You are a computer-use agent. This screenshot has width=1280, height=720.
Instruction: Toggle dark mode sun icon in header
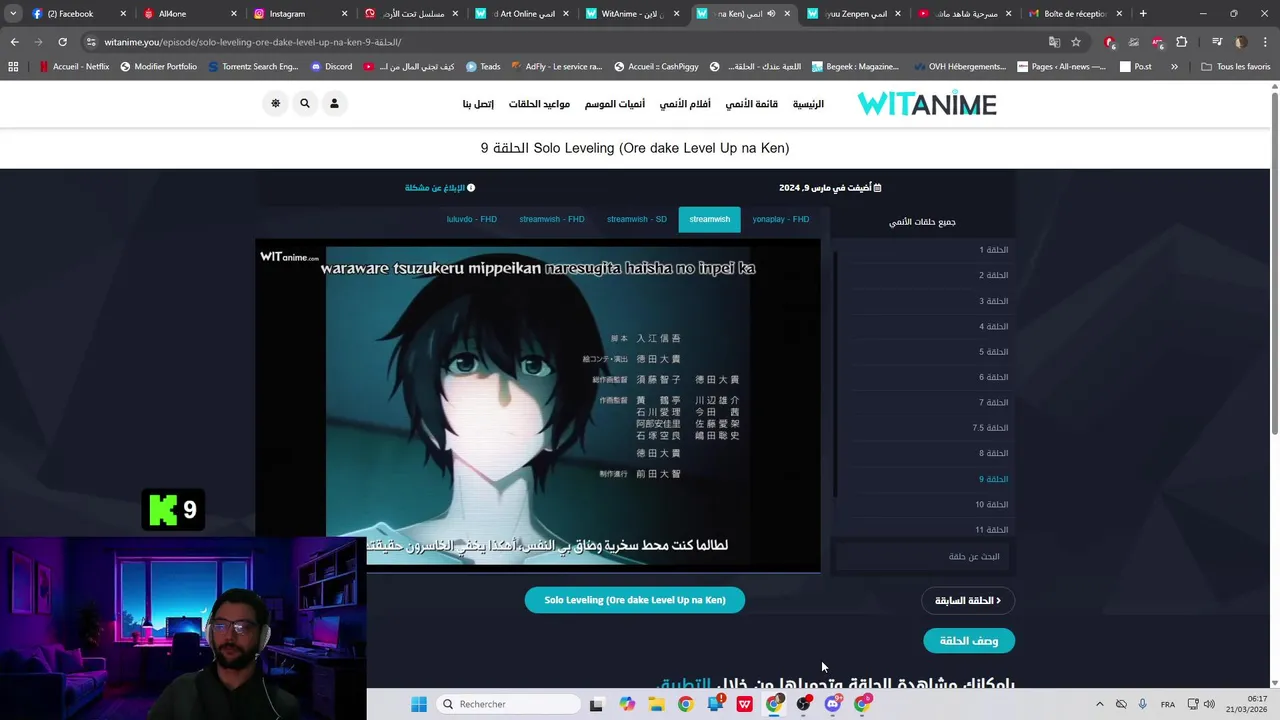point(275,103)
